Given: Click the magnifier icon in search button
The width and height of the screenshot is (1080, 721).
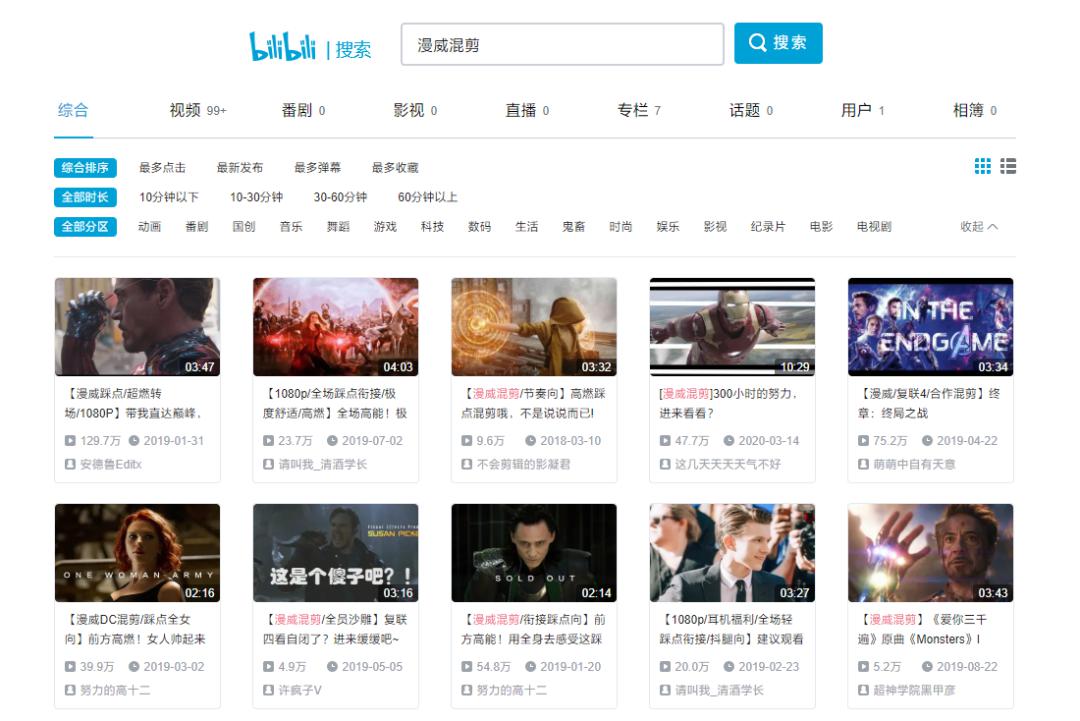Looking at the screenshot, I should [758, 43].
